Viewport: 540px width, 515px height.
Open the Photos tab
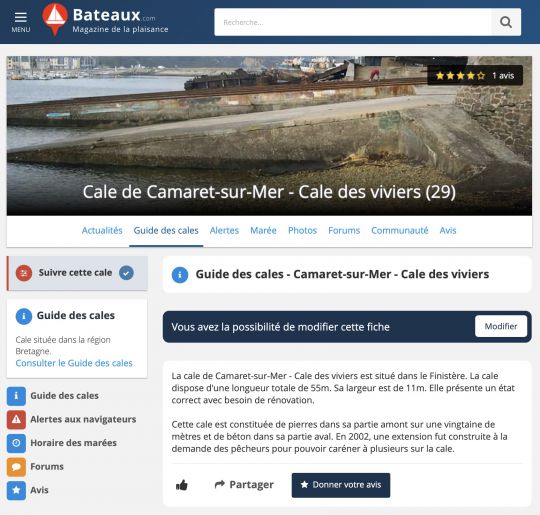(x=302, y=230)
